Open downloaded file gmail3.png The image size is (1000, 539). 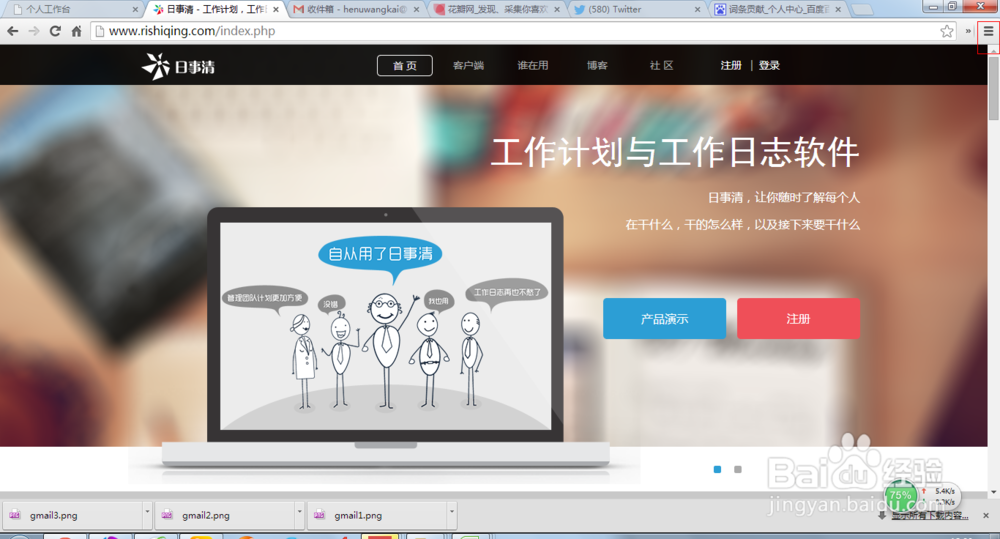tap(73, 515)
